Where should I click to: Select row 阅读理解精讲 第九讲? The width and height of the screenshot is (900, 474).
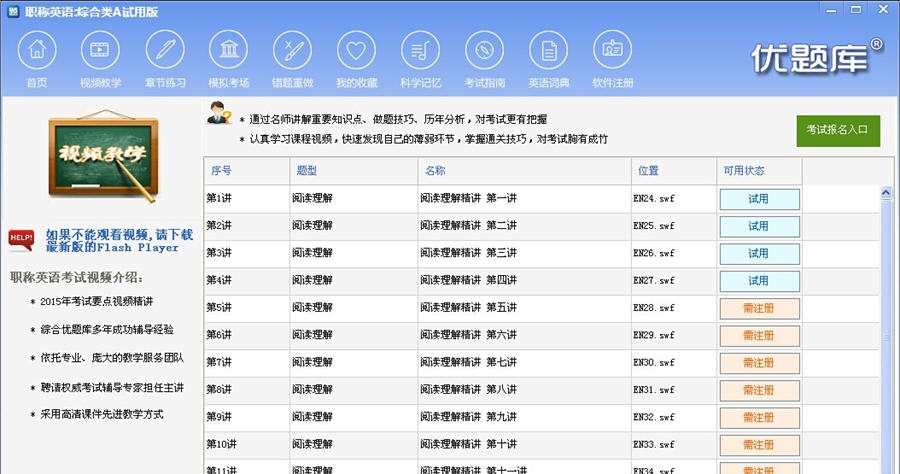tap(541, 418)
